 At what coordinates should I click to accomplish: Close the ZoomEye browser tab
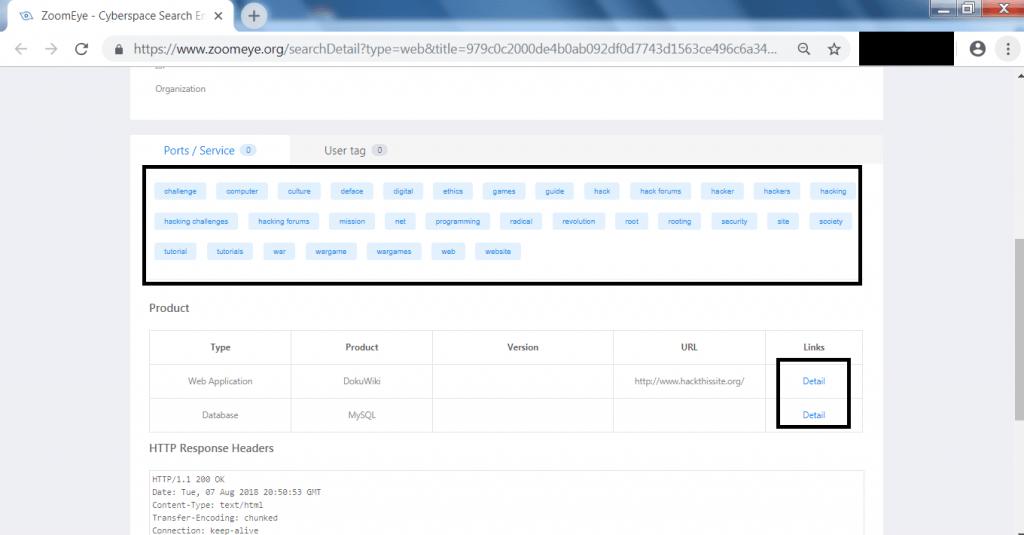tap(219, 16)
